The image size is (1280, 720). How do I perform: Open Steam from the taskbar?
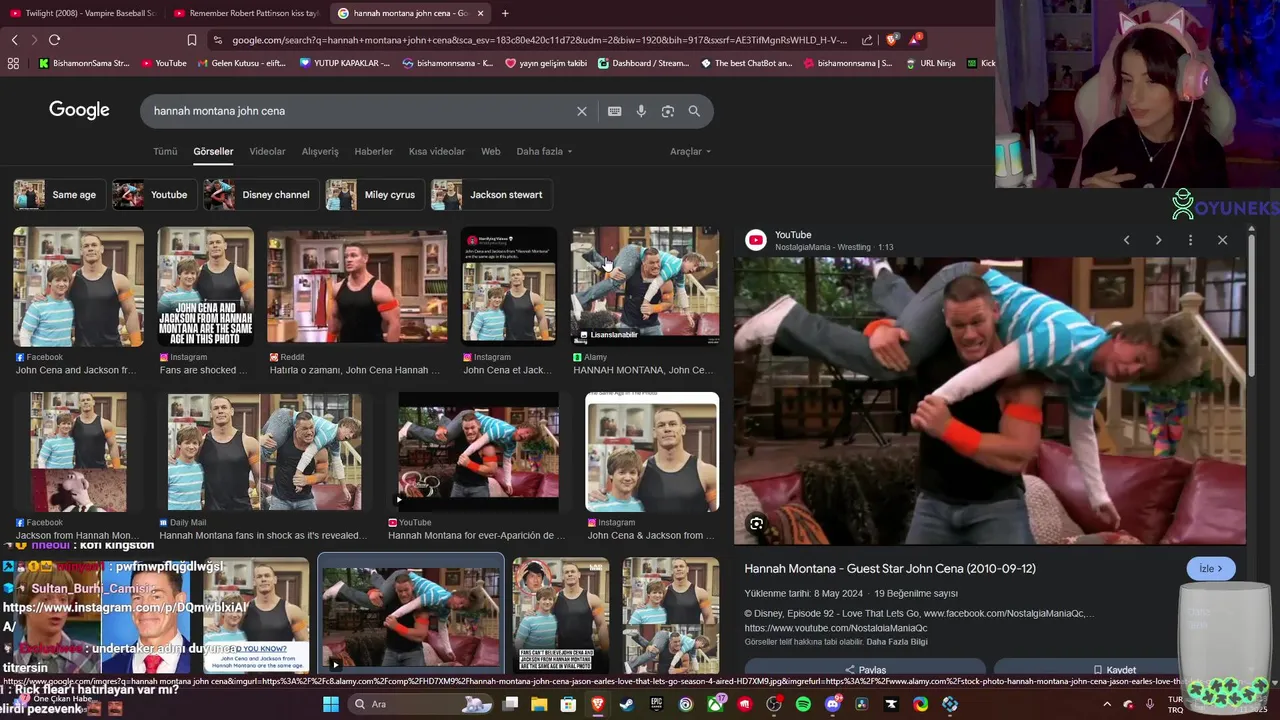pyautogui.click(x=626, y=704)
